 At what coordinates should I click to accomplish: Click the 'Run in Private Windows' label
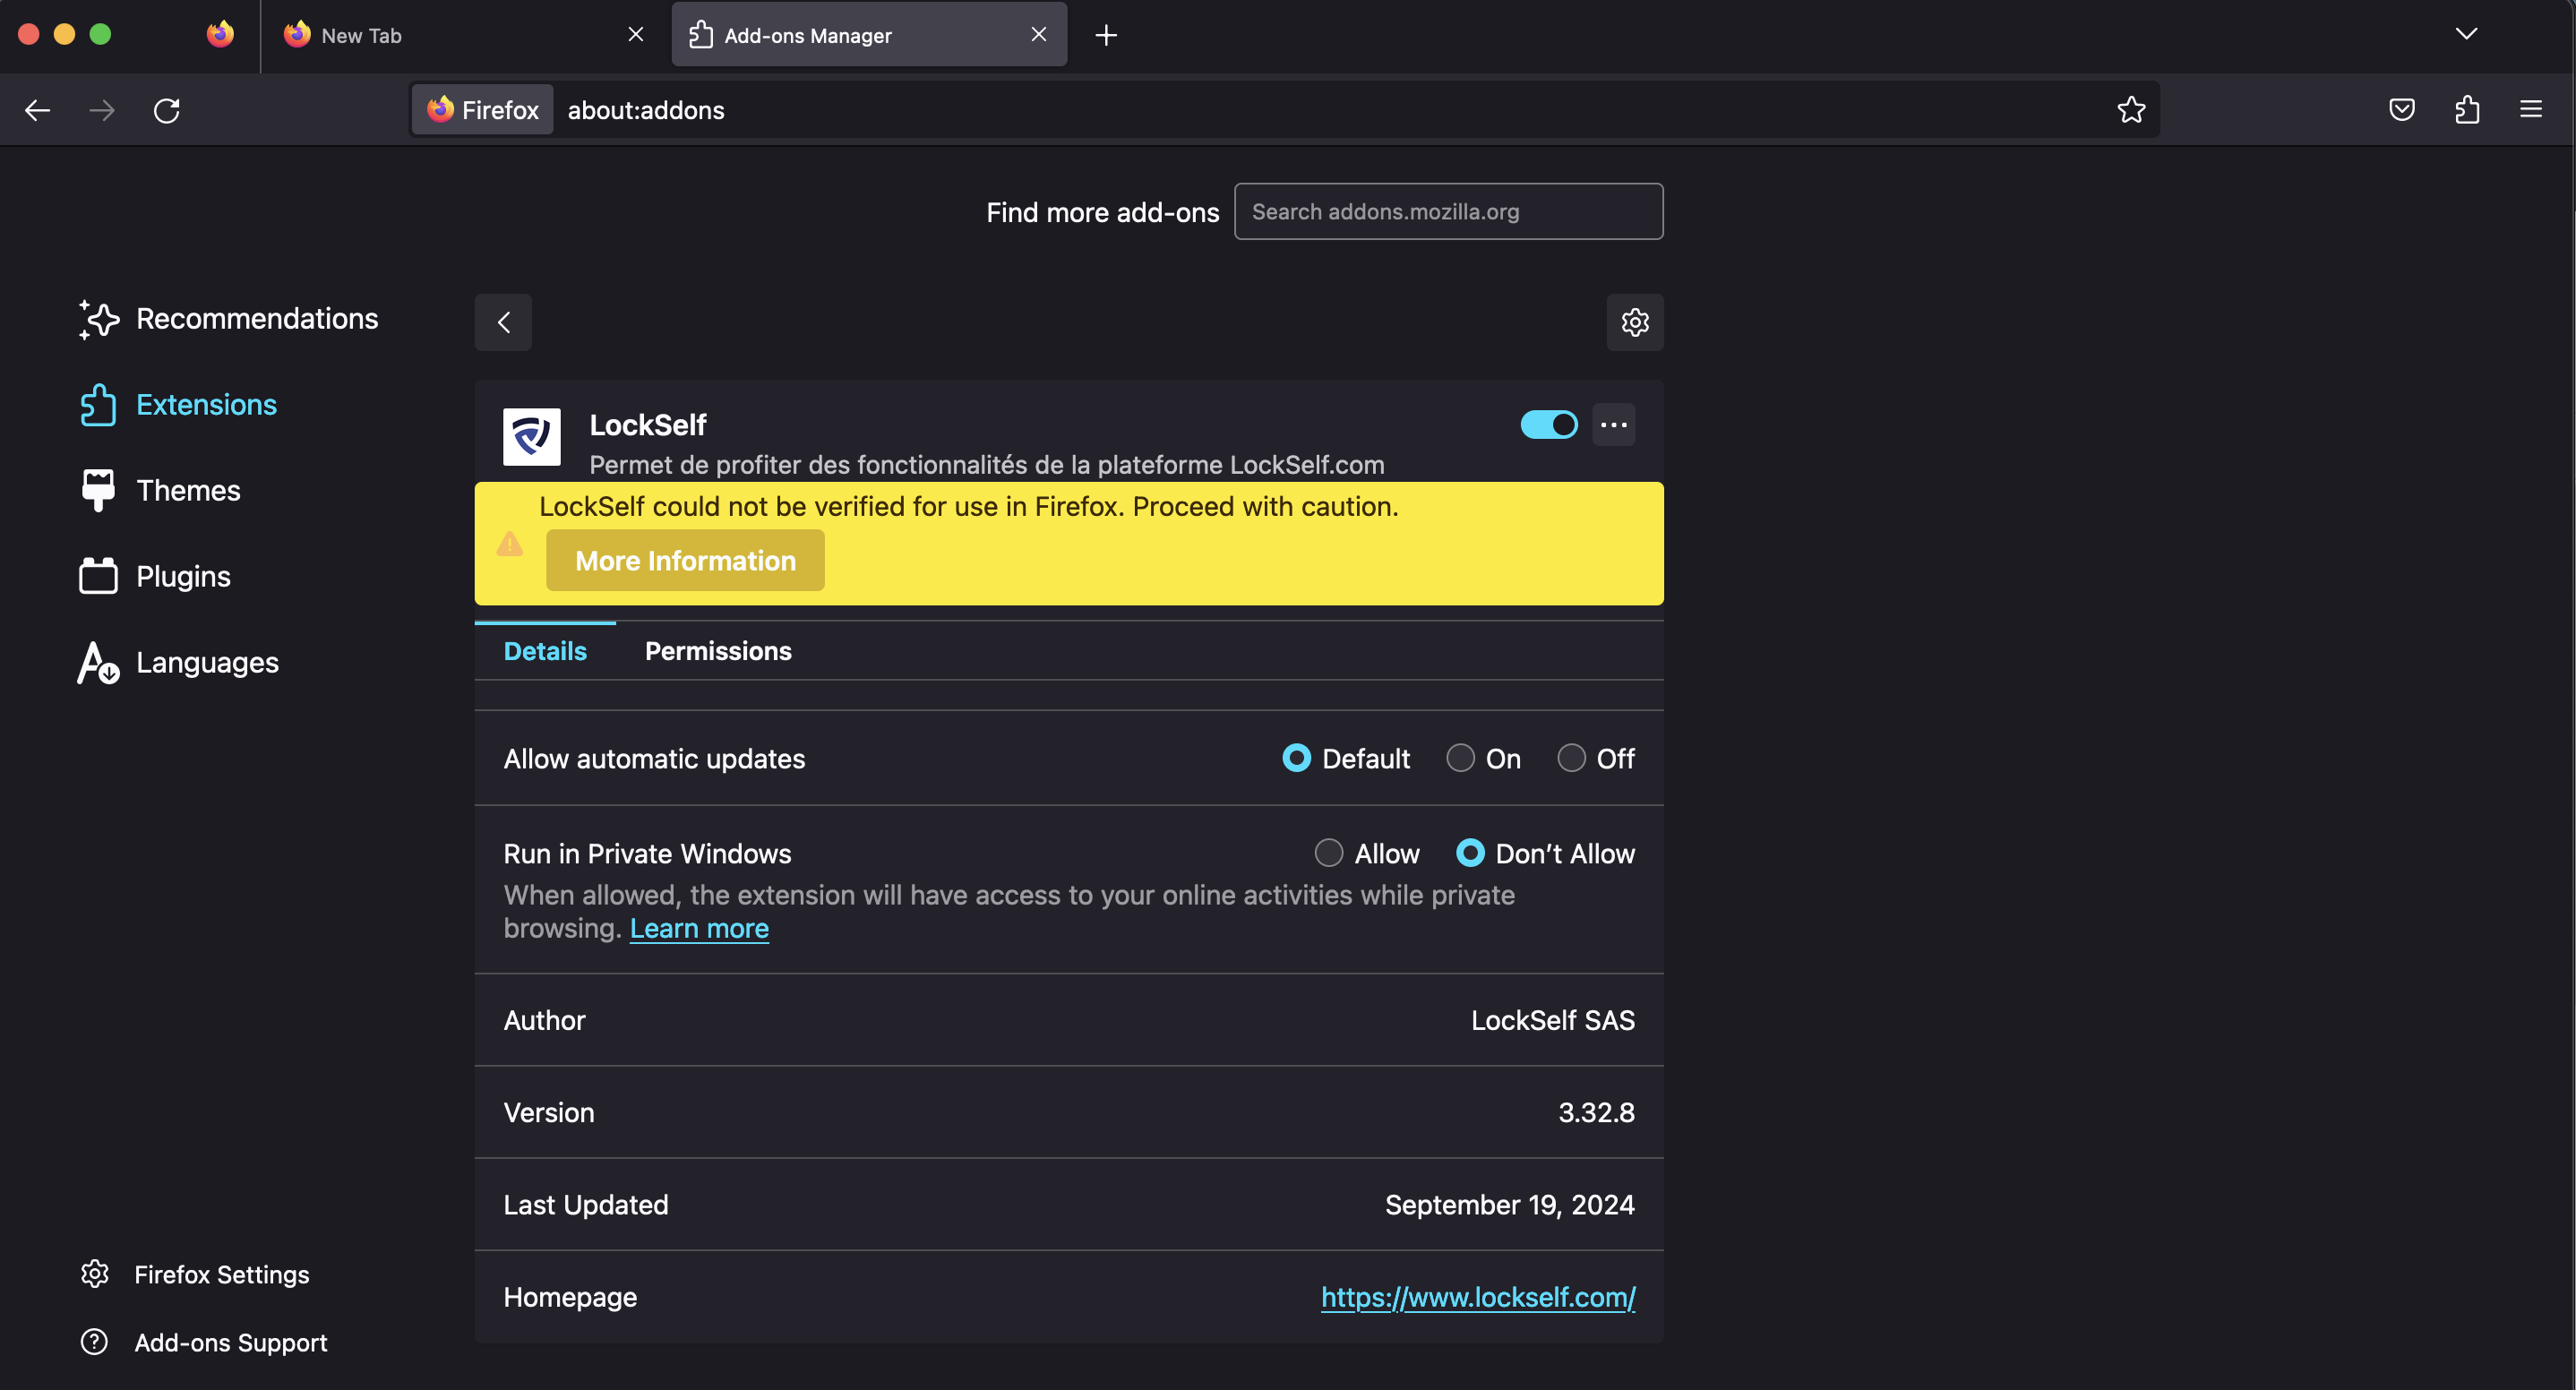click(647, 854)
